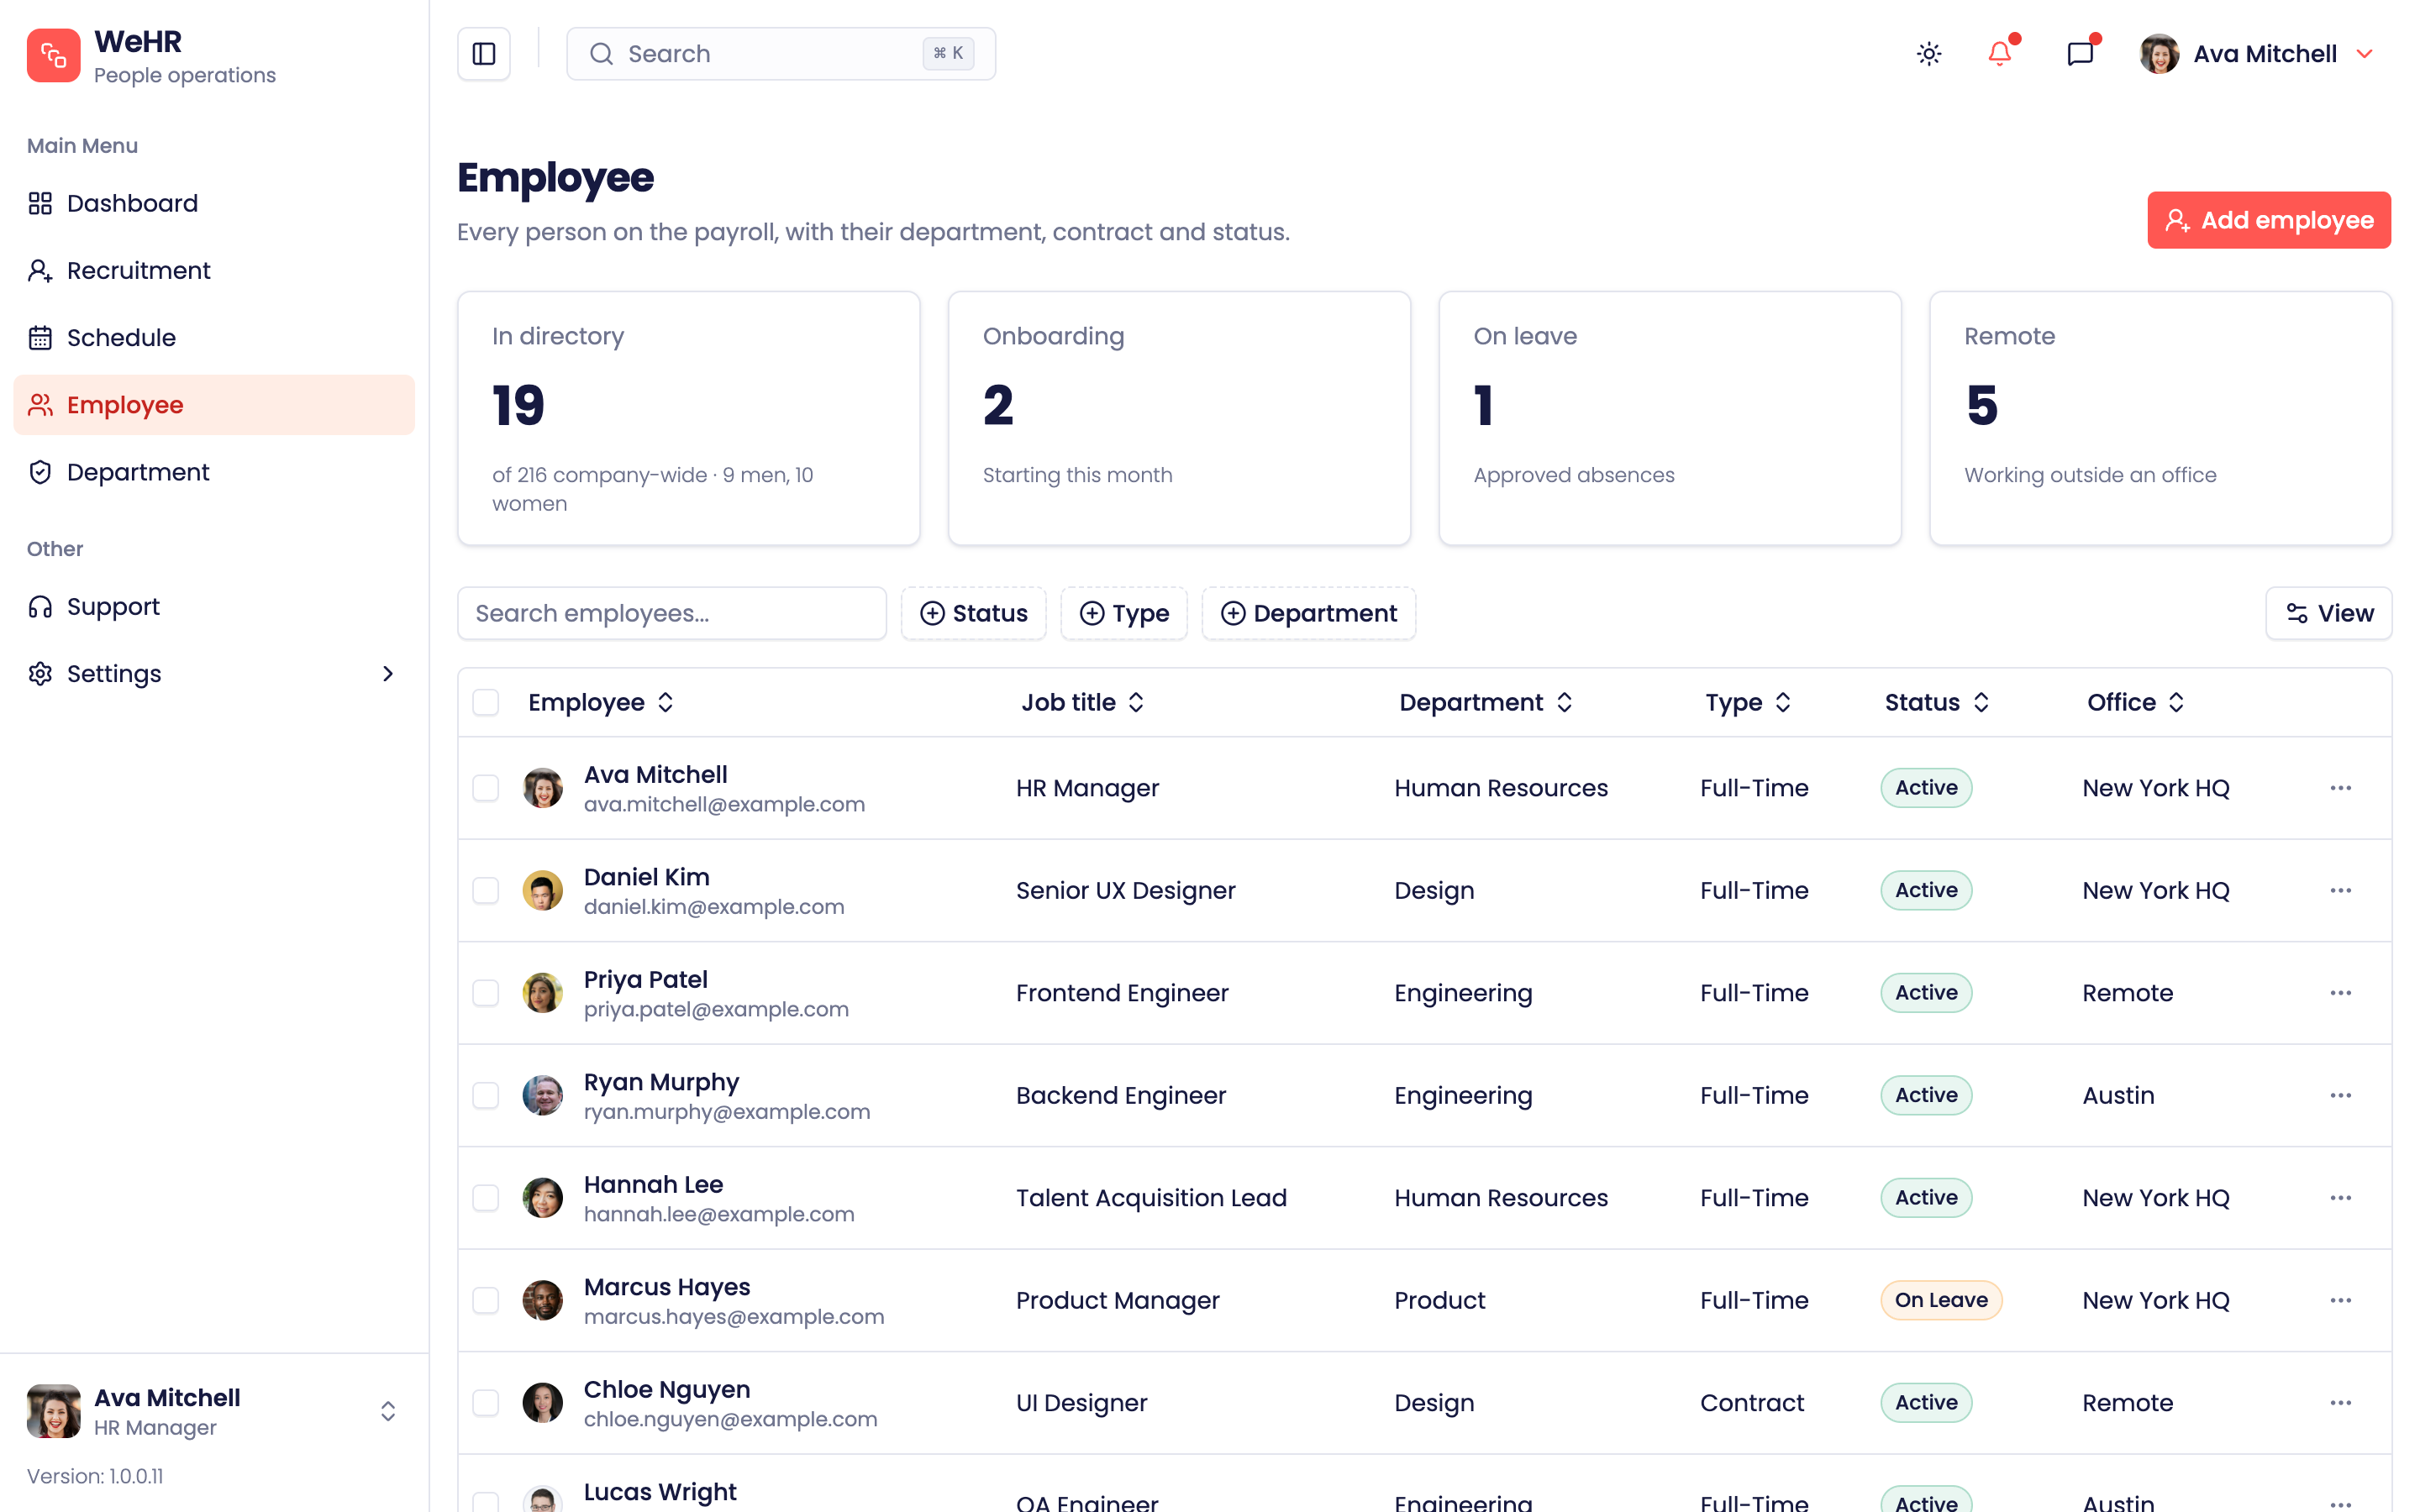Viewport: 2420px width, 1512px height.
Task: Sort by Job title column
Action: tap(1082, 702)
